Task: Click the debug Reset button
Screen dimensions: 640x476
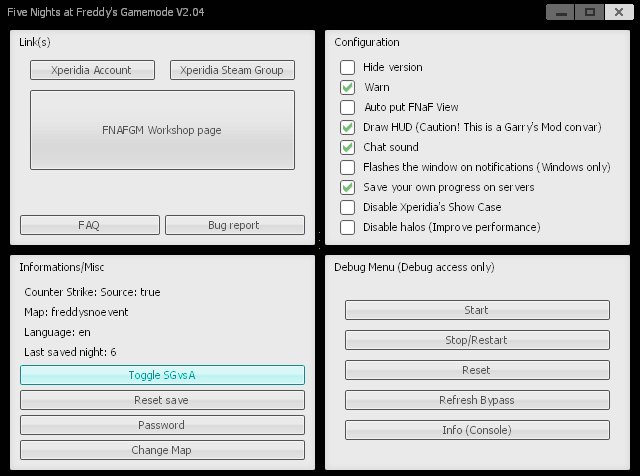Action: pyautogui.click(x=478, y=370)
